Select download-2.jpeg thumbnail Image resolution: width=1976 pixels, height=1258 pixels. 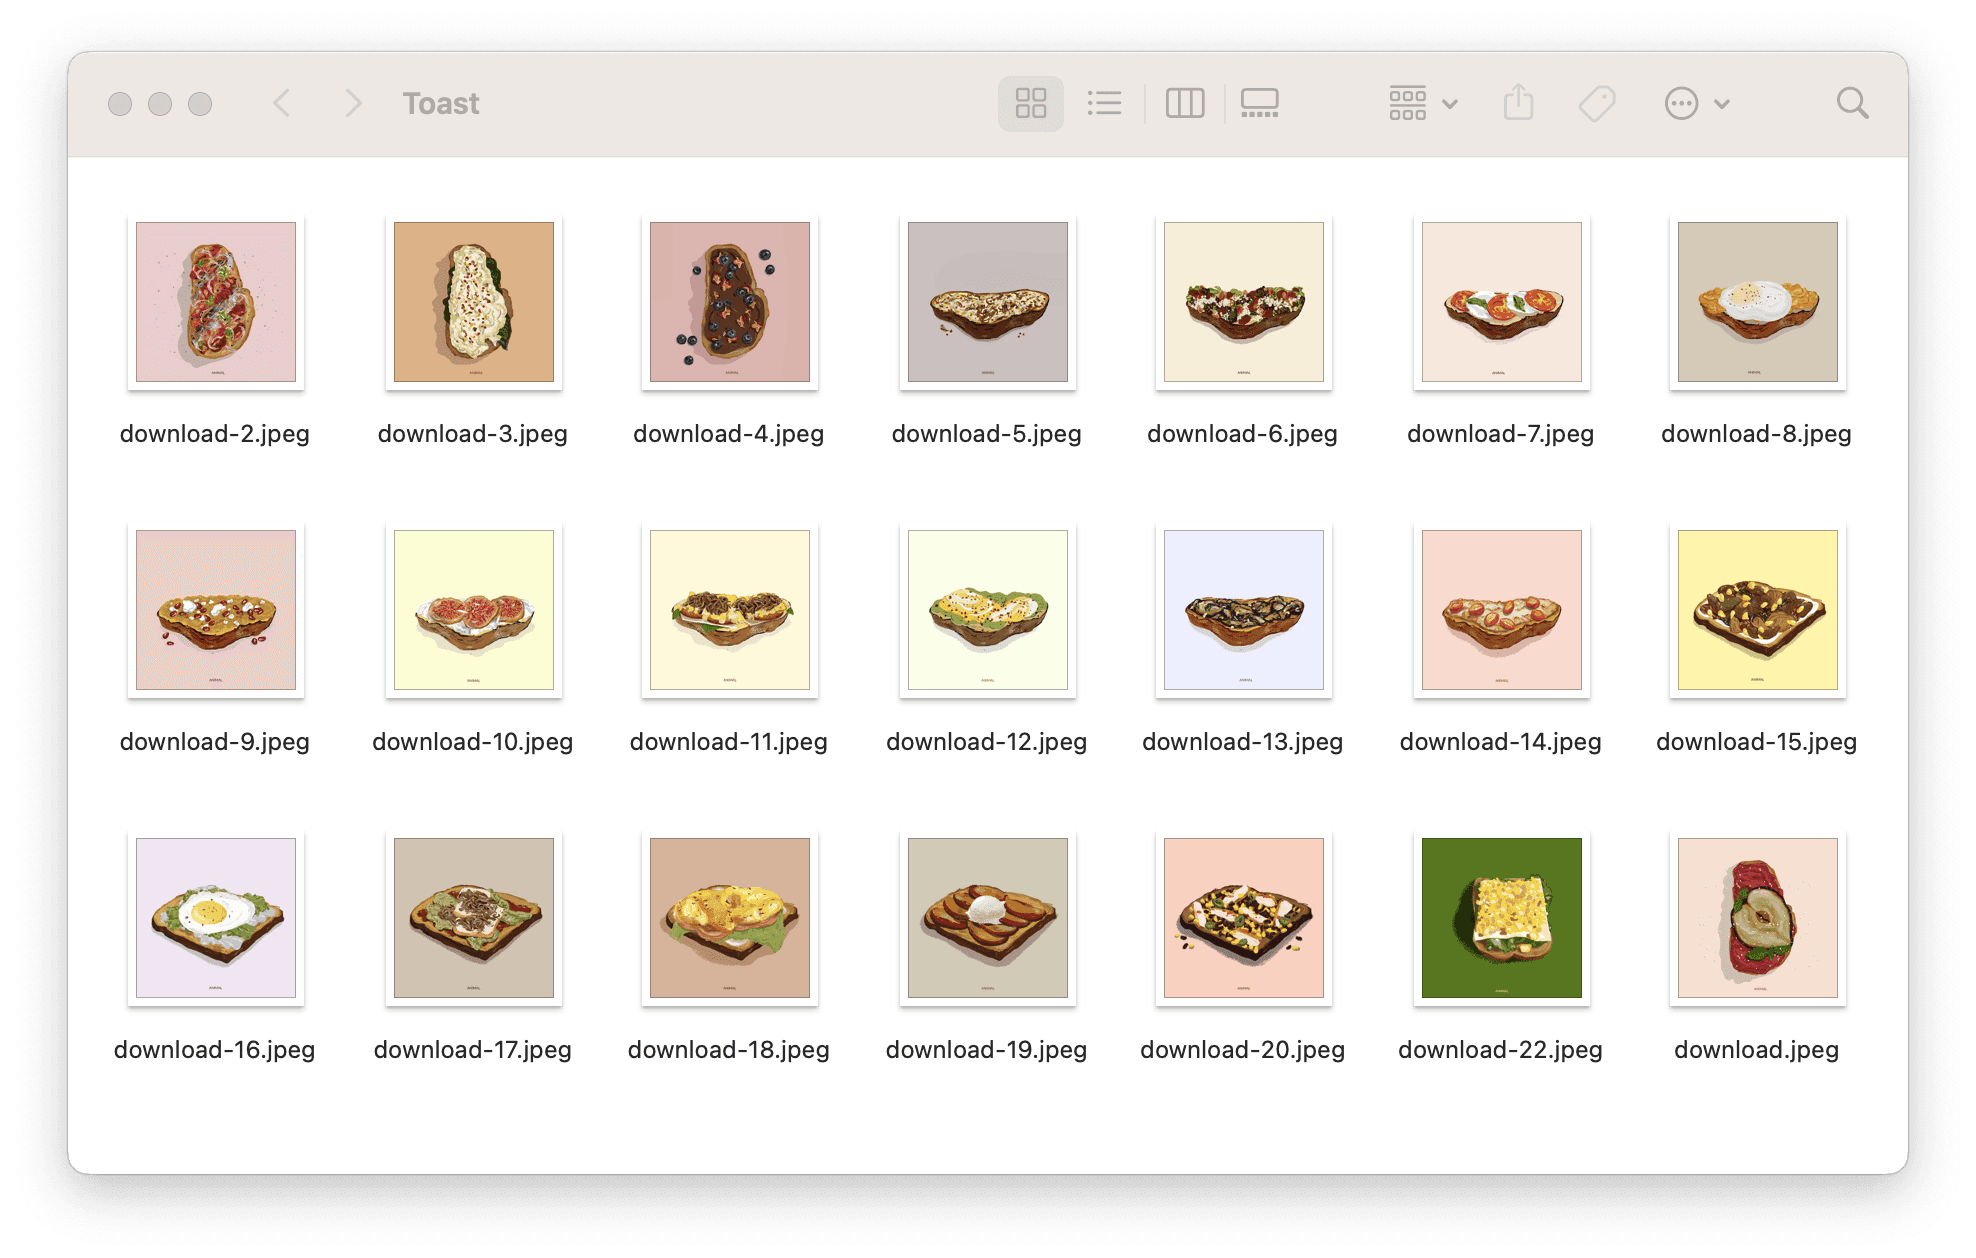[216, 302]
